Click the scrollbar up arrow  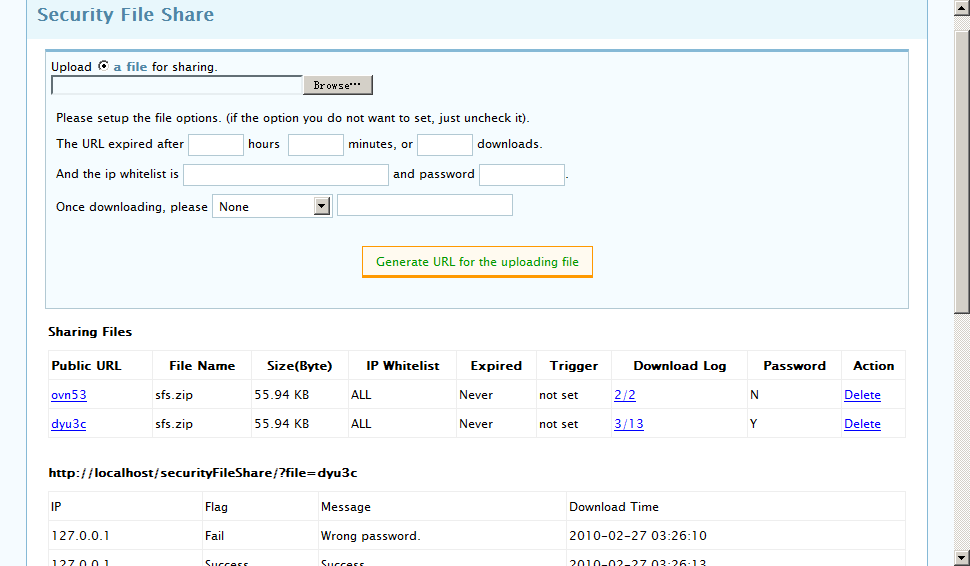tap(961, 8)
